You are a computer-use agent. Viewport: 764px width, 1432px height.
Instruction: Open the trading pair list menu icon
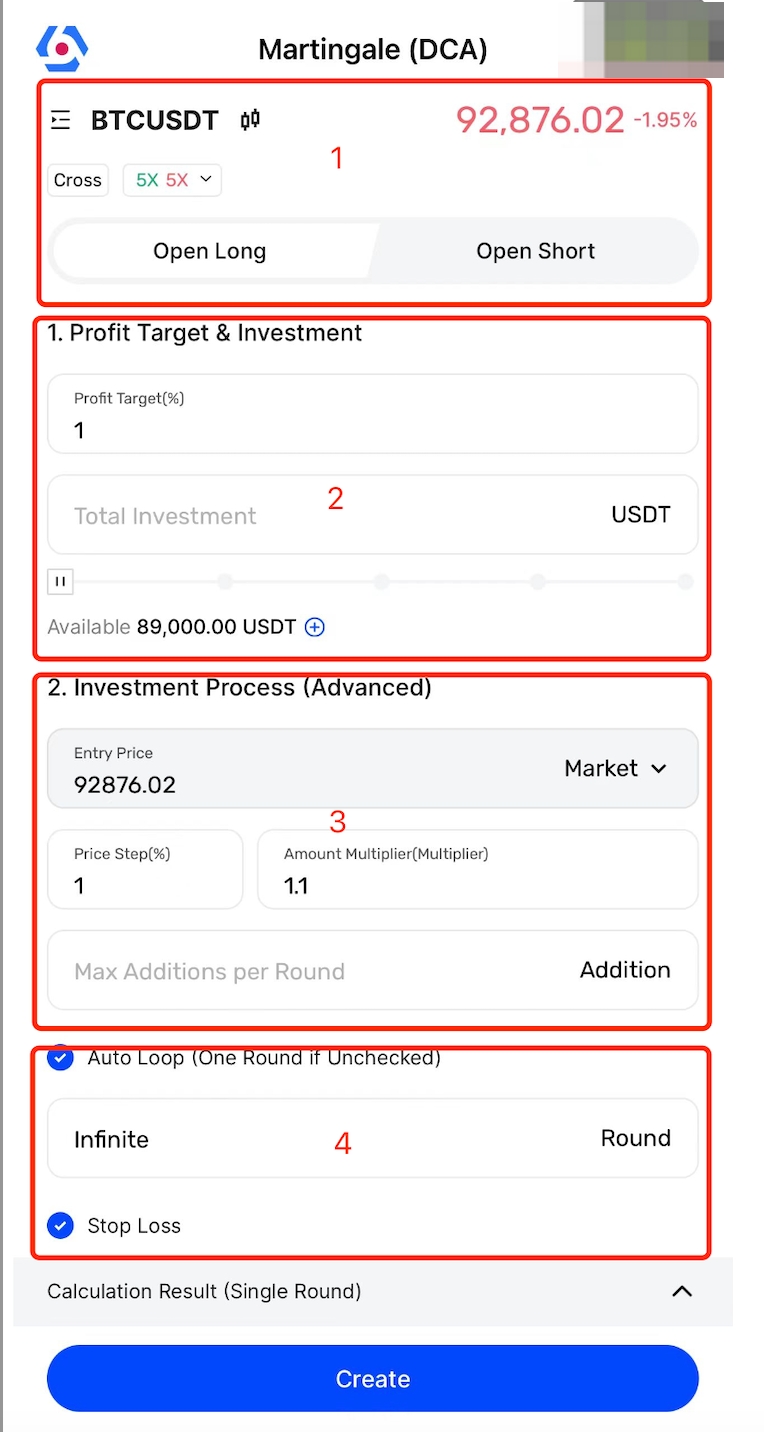click(x=61, y=121)
